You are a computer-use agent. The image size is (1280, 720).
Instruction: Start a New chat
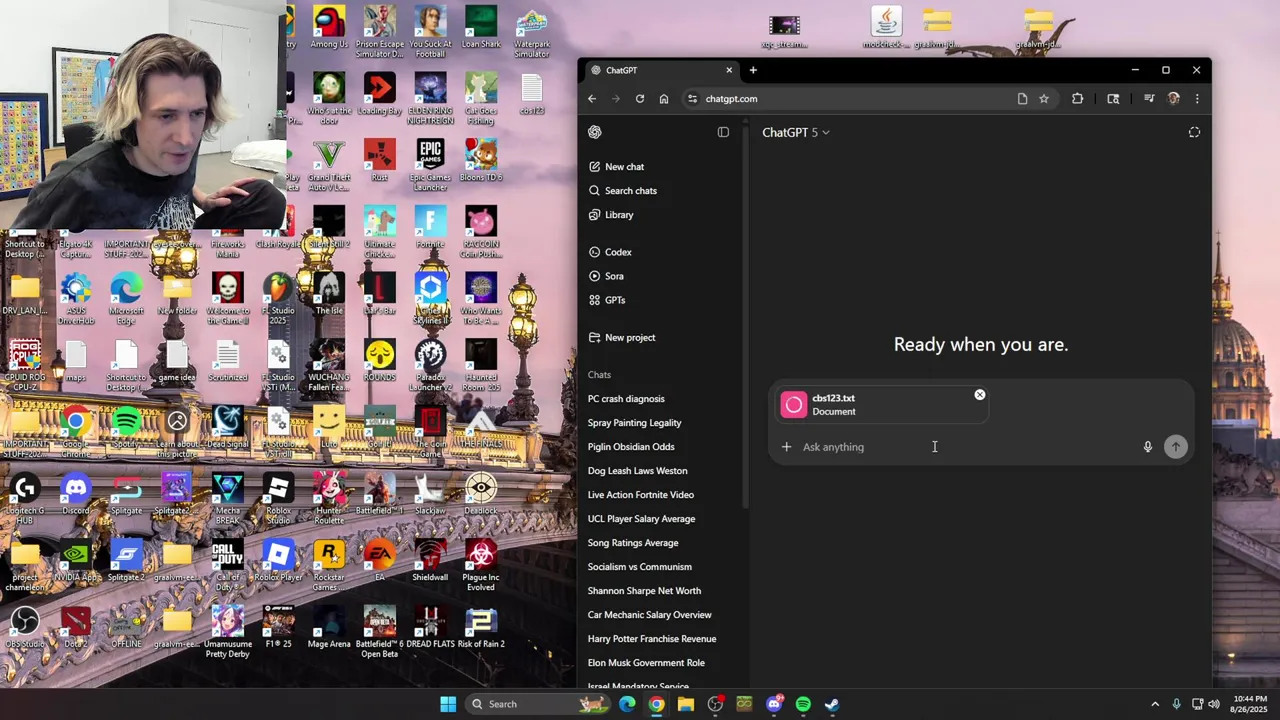pyautogui.click(x=616, y=167)
